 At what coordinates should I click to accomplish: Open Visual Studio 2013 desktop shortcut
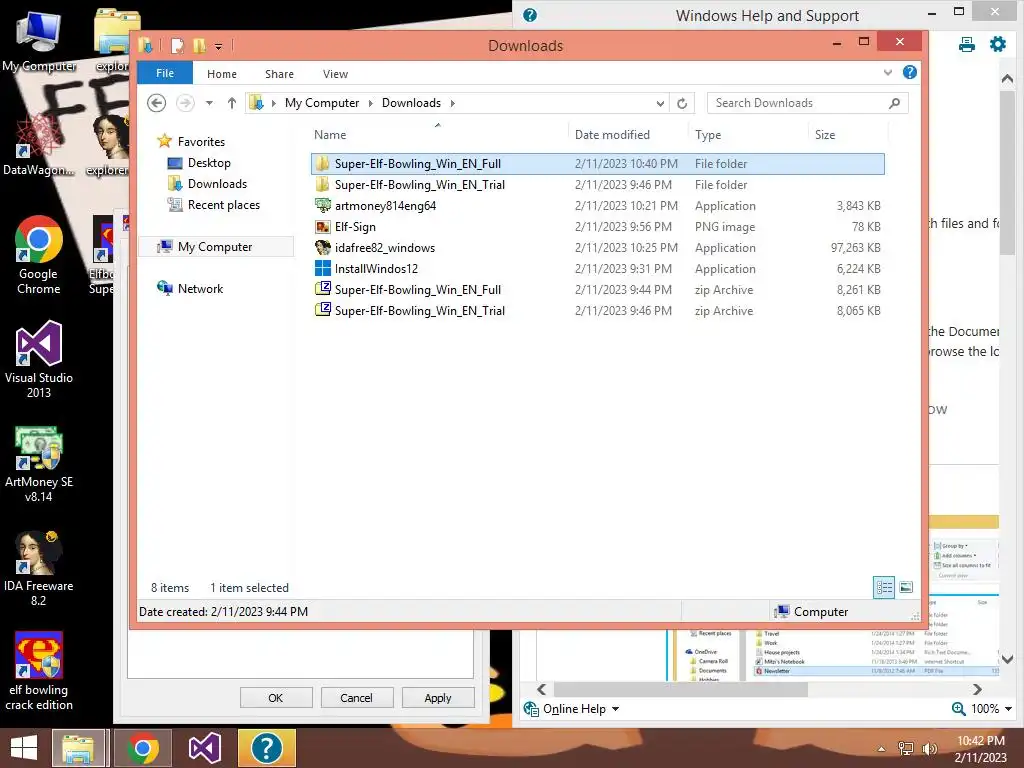39,359
